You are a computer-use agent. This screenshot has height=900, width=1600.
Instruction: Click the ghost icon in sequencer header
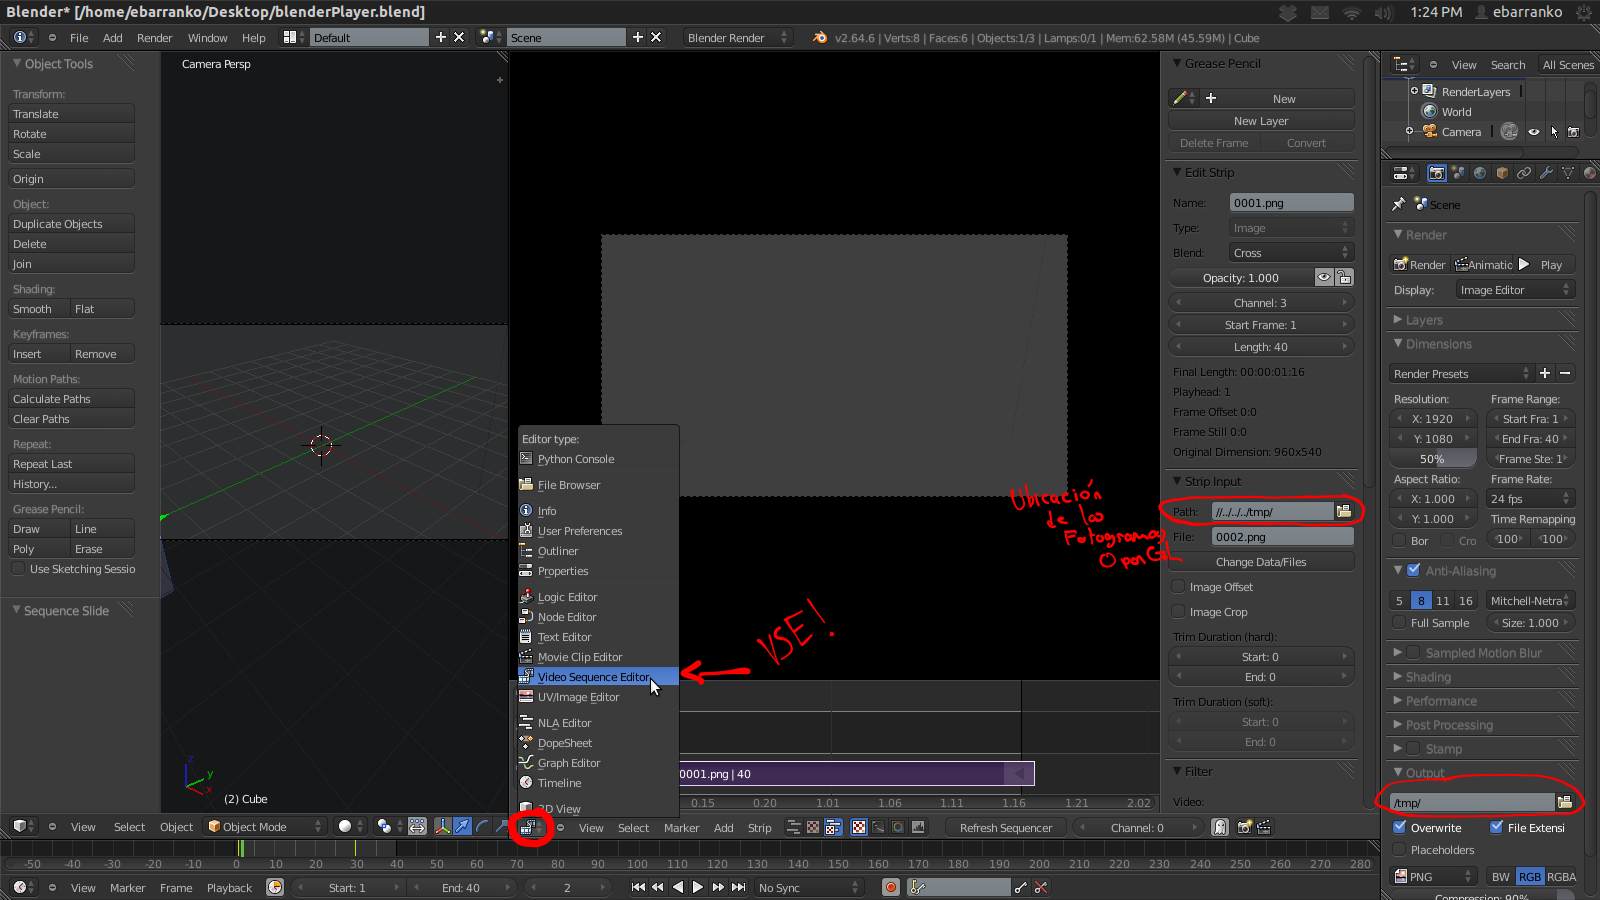pyautogui.click(x=1220, y=827)
